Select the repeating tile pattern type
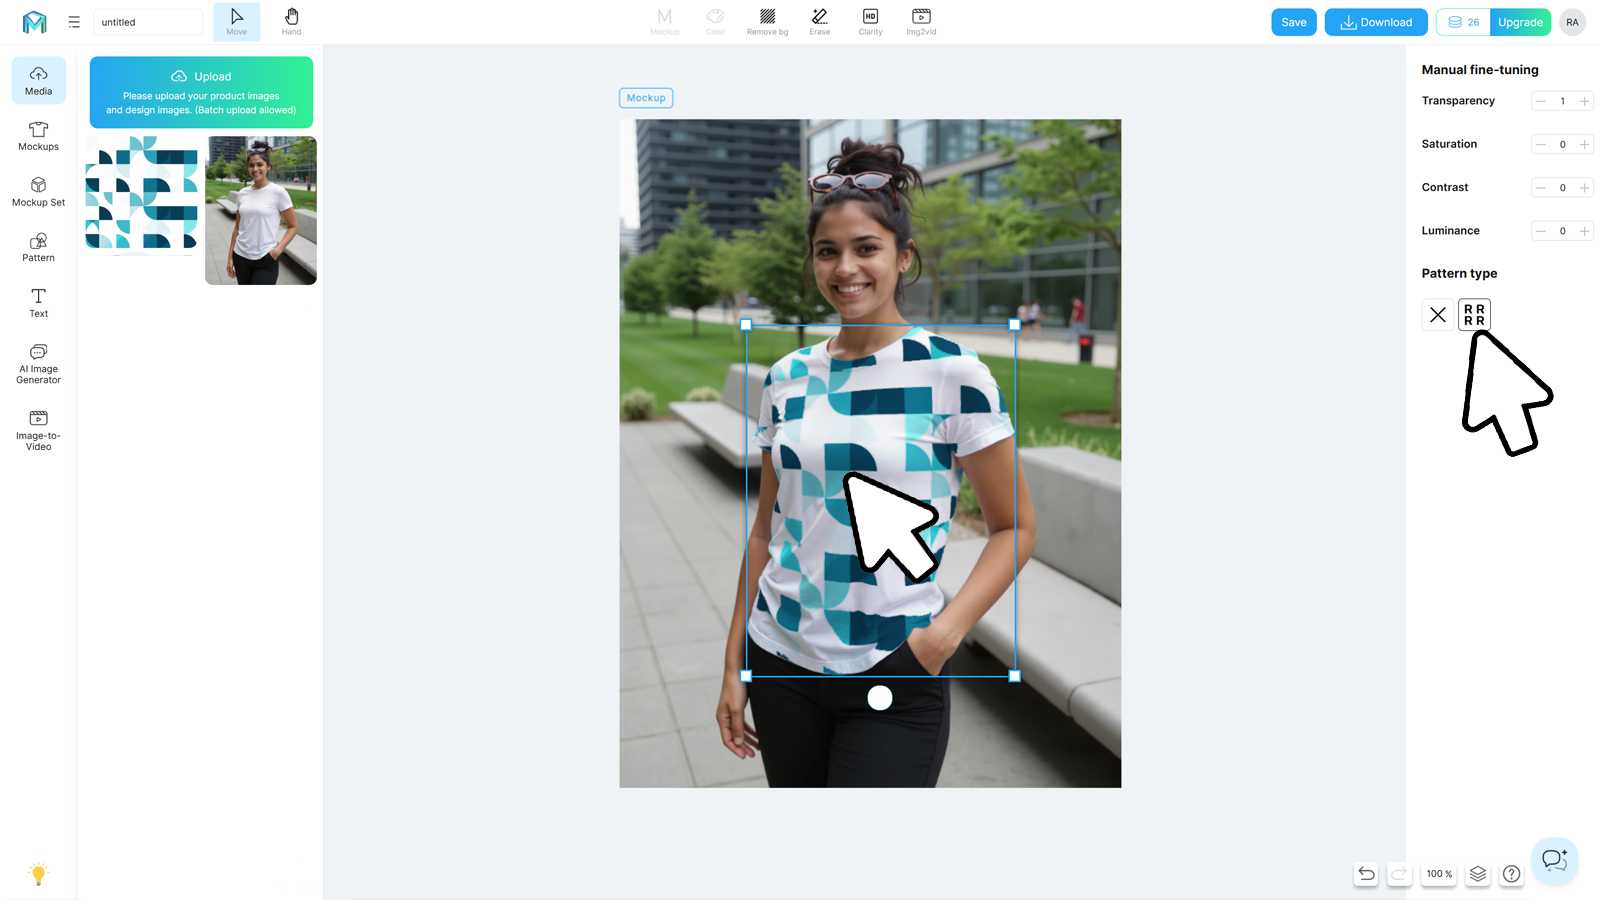The width and height of the screenshot is (1600, 900). pos(1474,315)
